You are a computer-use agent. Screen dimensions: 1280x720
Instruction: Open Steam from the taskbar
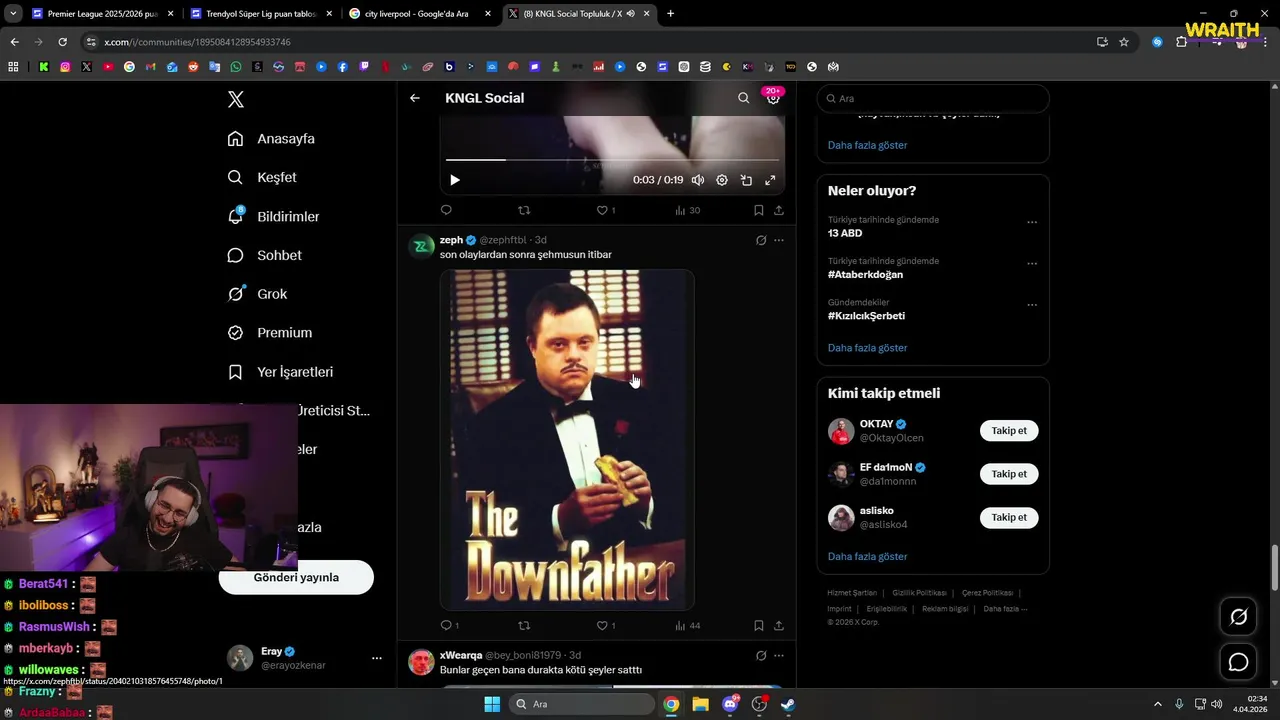click(x=788, y=704)
